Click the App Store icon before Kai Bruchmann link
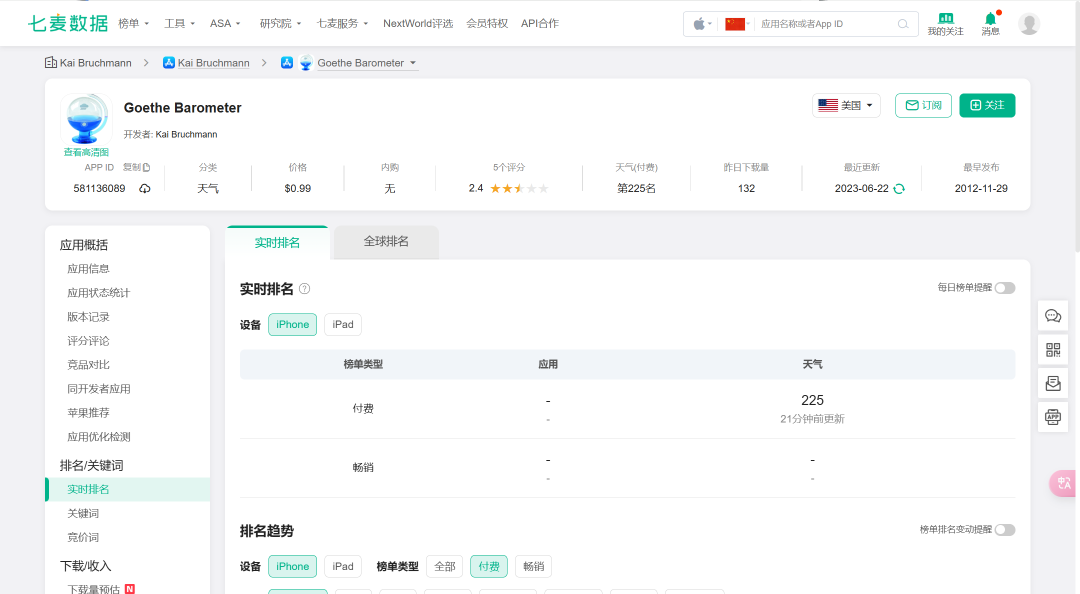 pyautogui.click(x=169, y=63)
